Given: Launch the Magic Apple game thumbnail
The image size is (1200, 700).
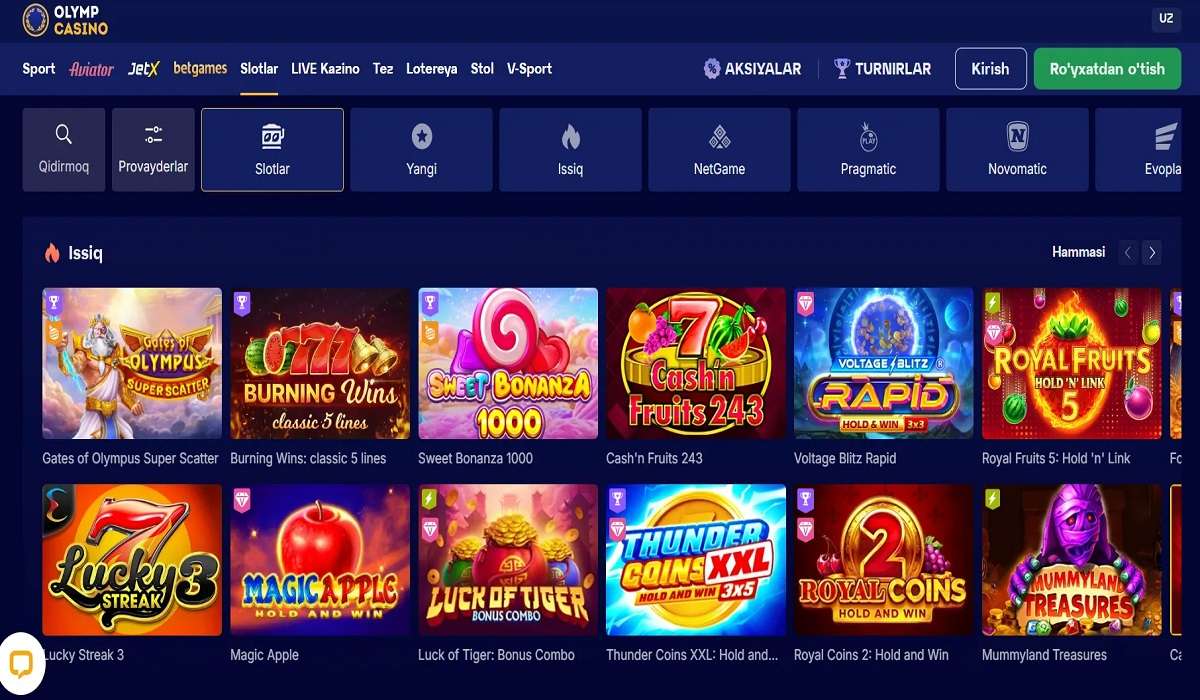Looking at the screenshot, I should click(x=320, y=560).
